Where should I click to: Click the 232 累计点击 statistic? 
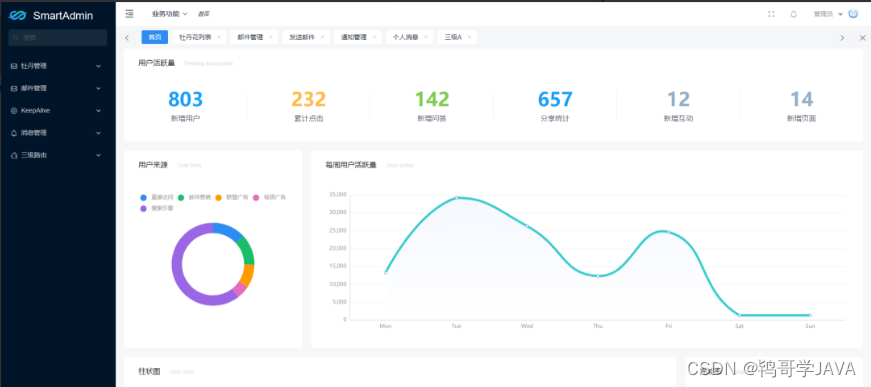click(309, 105)
